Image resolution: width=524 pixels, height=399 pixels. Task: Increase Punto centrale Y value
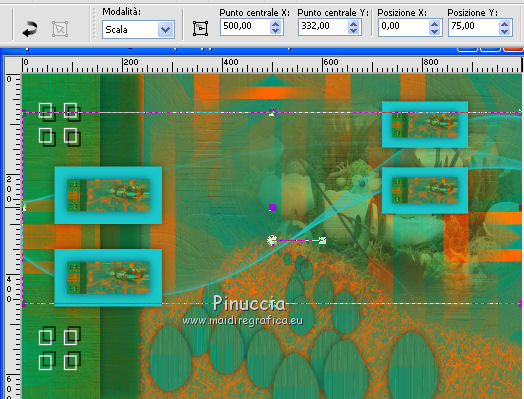(x=353, y=23)
